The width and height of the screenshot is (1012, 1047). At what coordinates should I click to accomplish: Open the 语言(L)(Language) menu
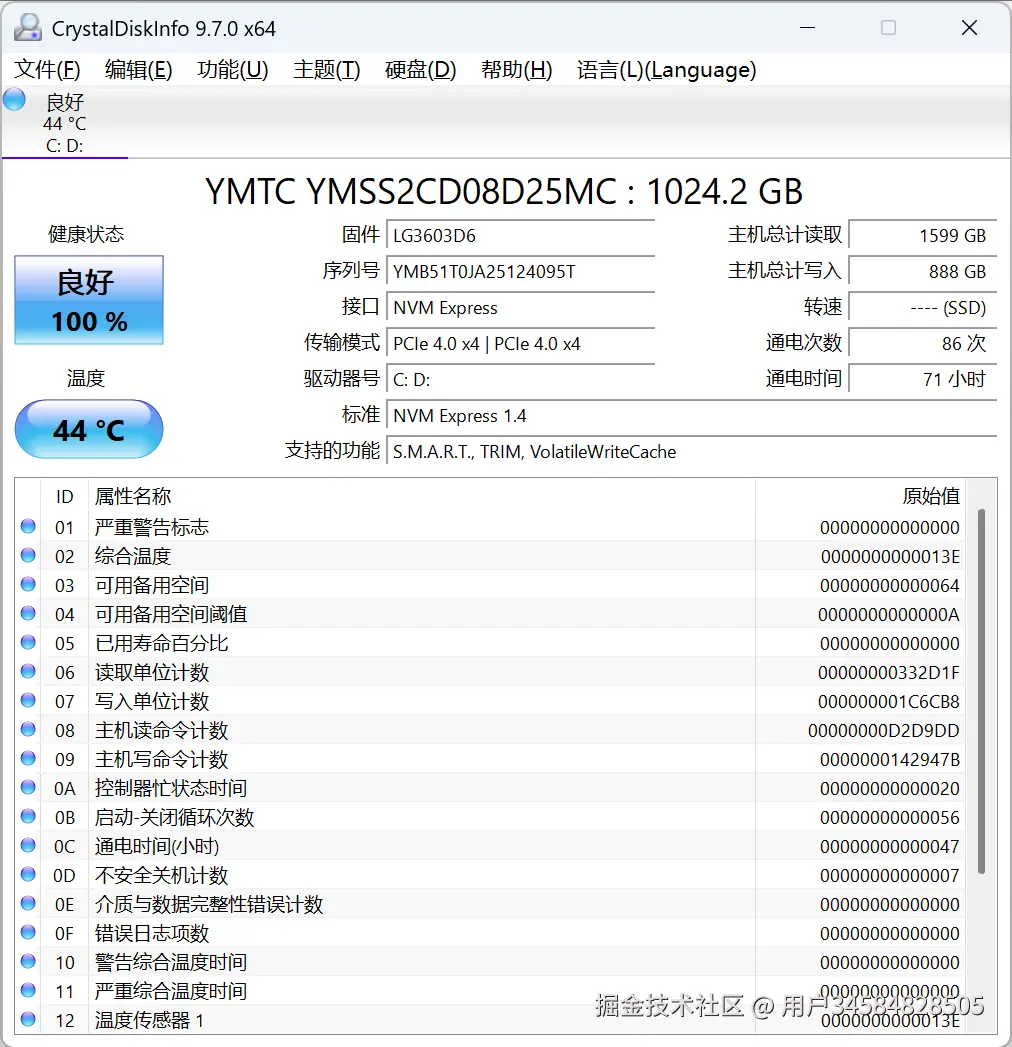point(666,69)
